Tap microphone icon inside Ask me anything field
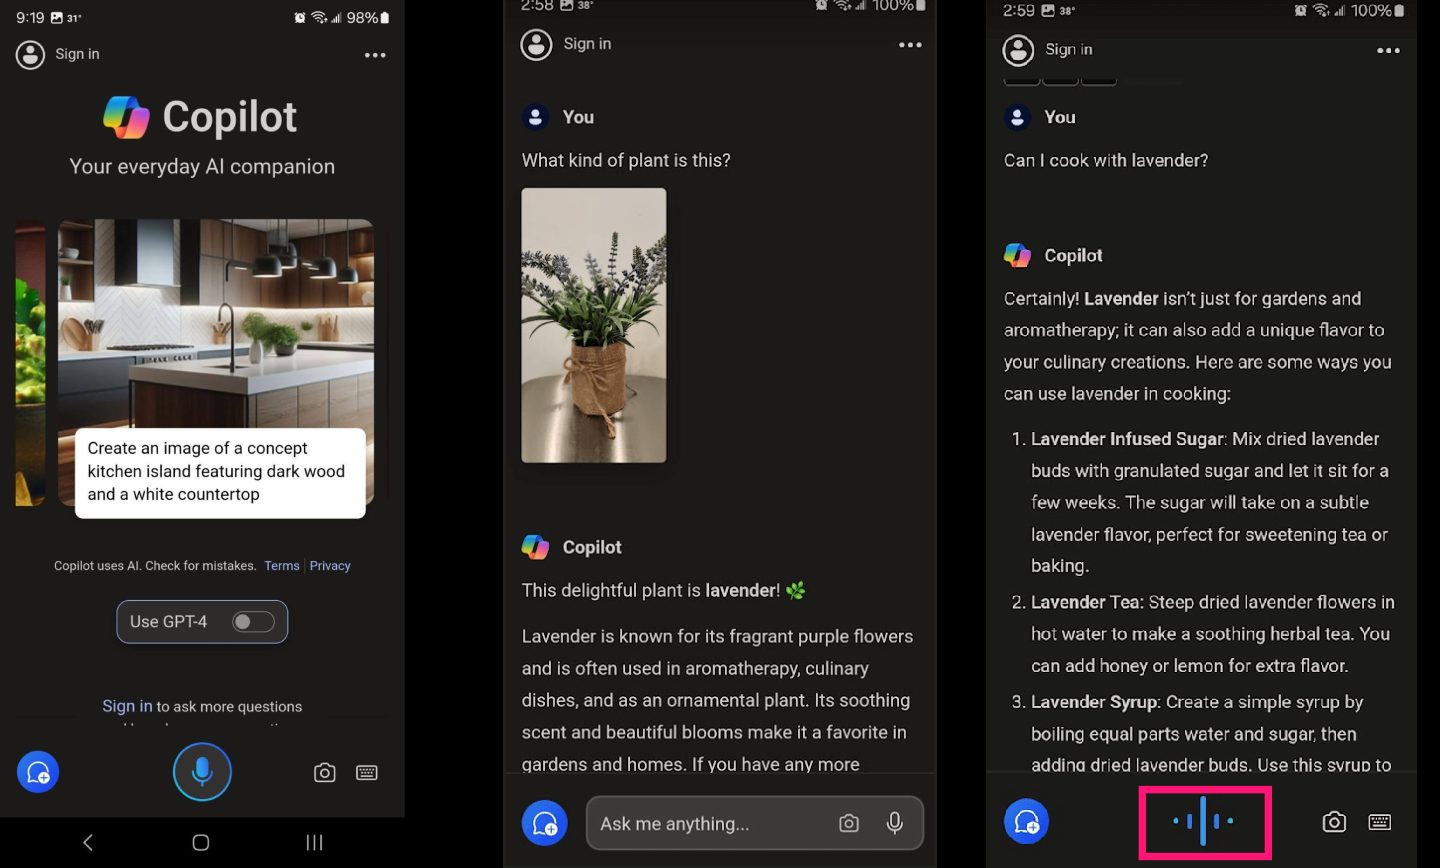The height and width of the screenshot is (868, 1440). 895,823
